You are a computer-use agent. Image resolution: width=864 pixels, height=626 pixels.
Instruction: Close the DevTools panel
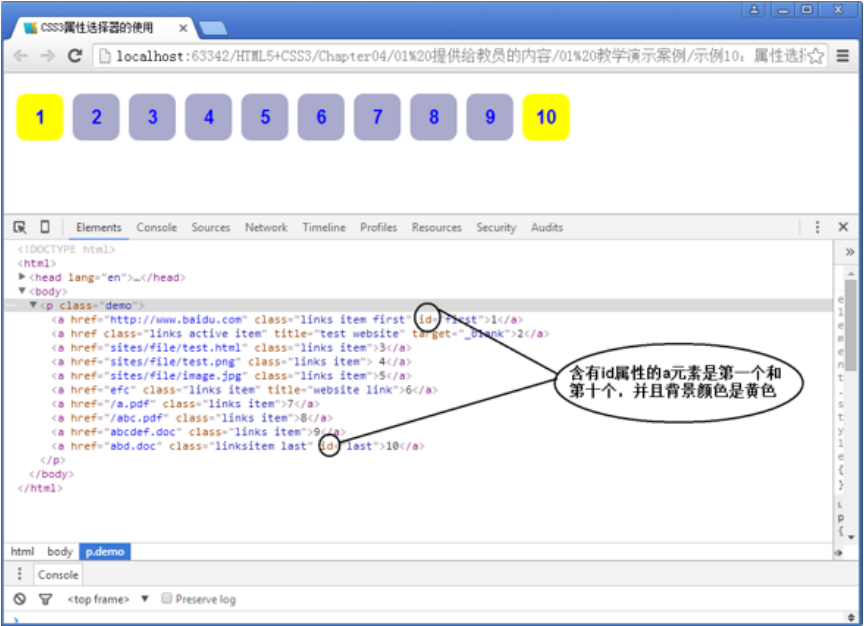point(843,226)
